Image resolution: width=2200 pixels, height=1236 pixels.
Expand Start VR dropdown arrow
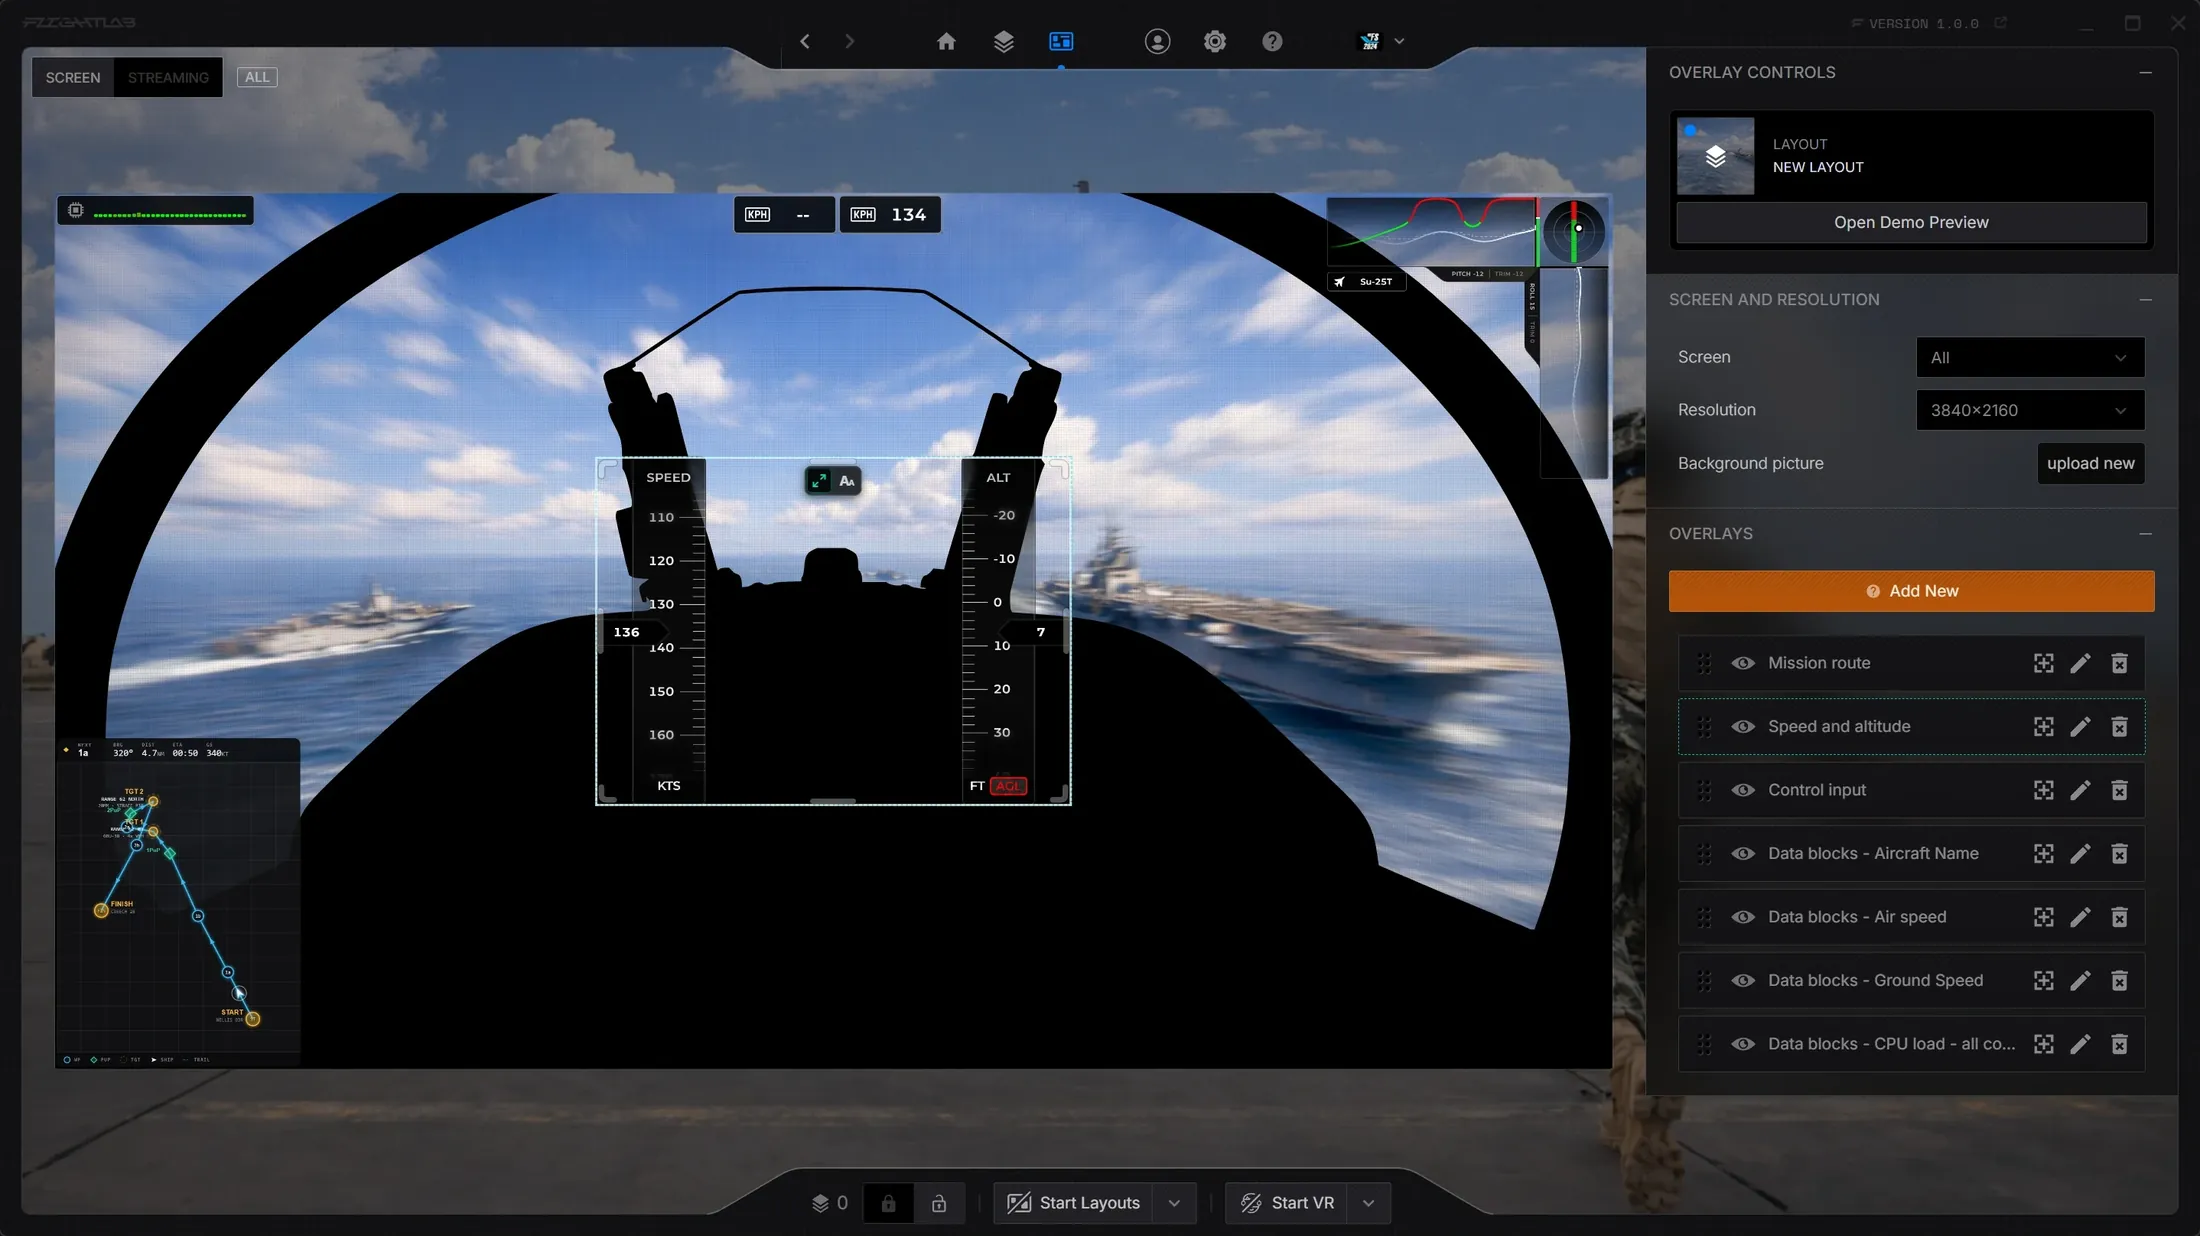[1368, 1203]
